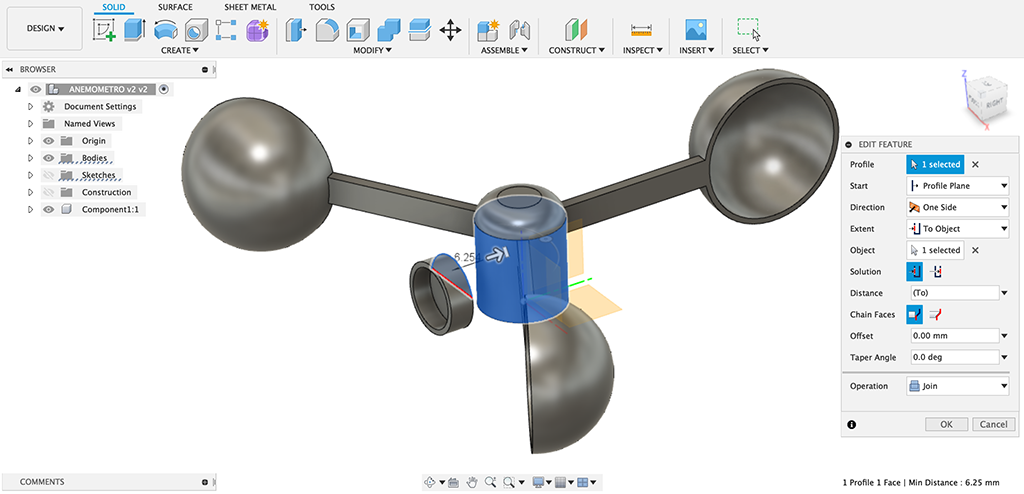Expand the Document Settings tree node
Screen dimensions: 1024x494
(x=30, y=107)
